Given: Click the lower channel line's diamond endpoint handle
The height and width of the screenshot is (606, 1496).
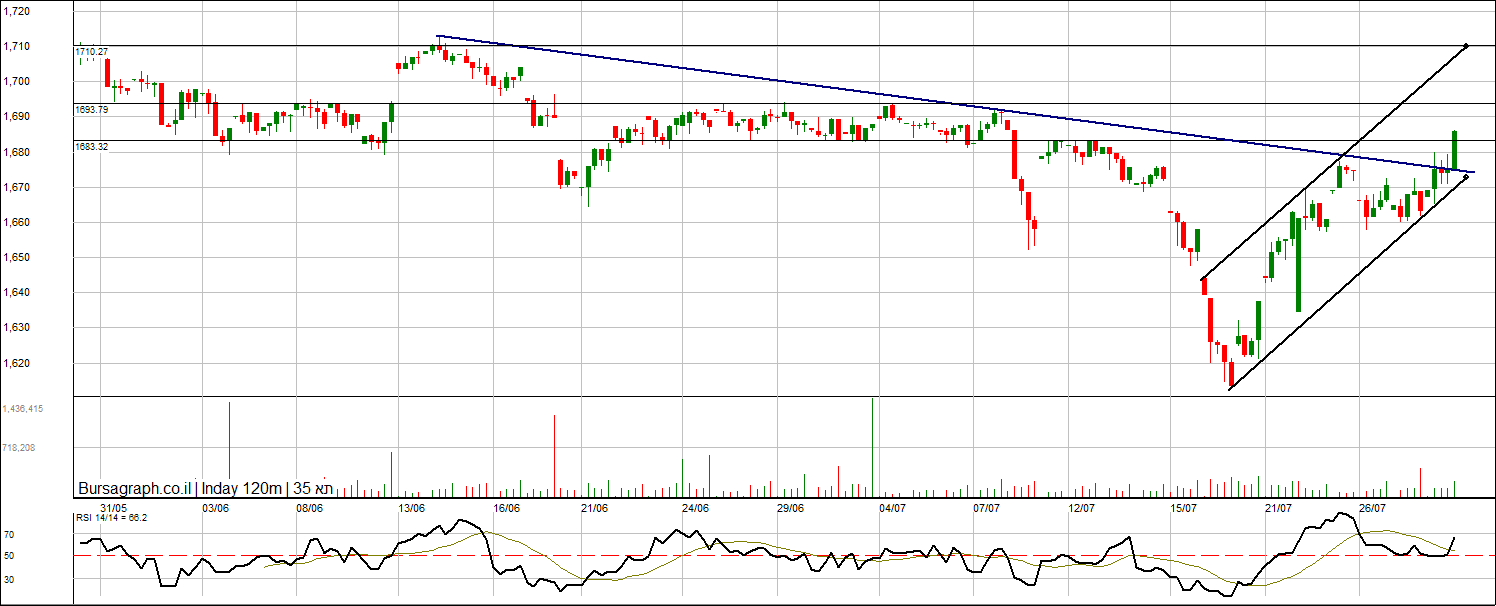Looking at the screenshot, I should pos(1466,177).
